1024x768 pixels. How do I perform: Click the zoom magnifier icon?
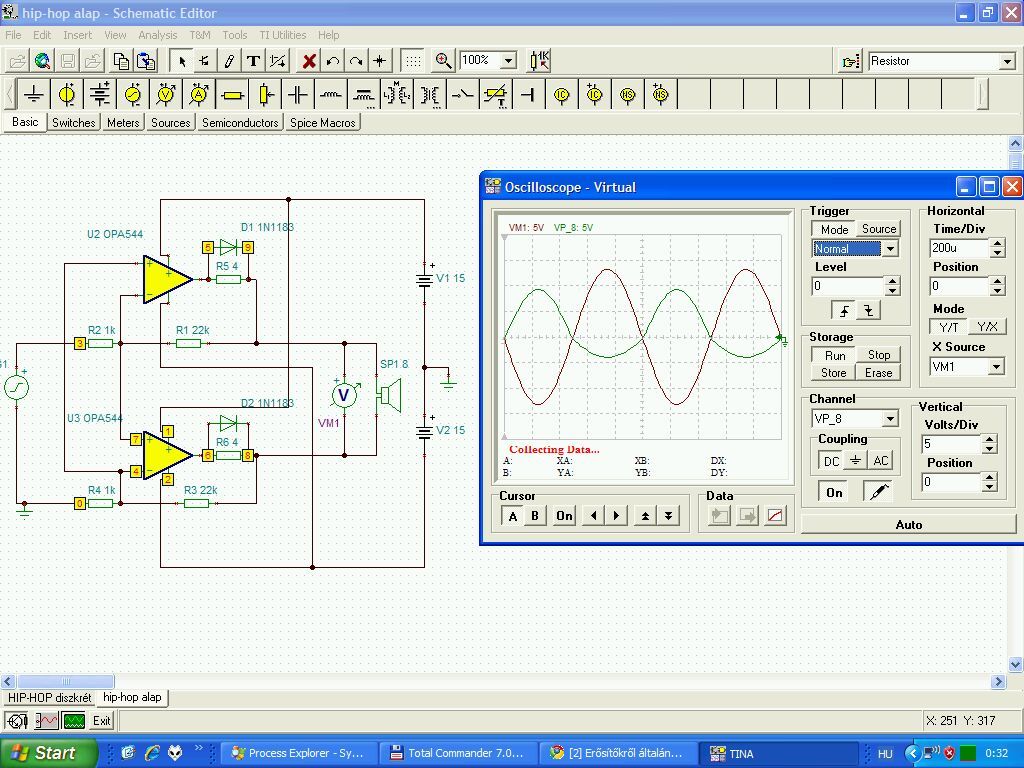click(443, 61)
